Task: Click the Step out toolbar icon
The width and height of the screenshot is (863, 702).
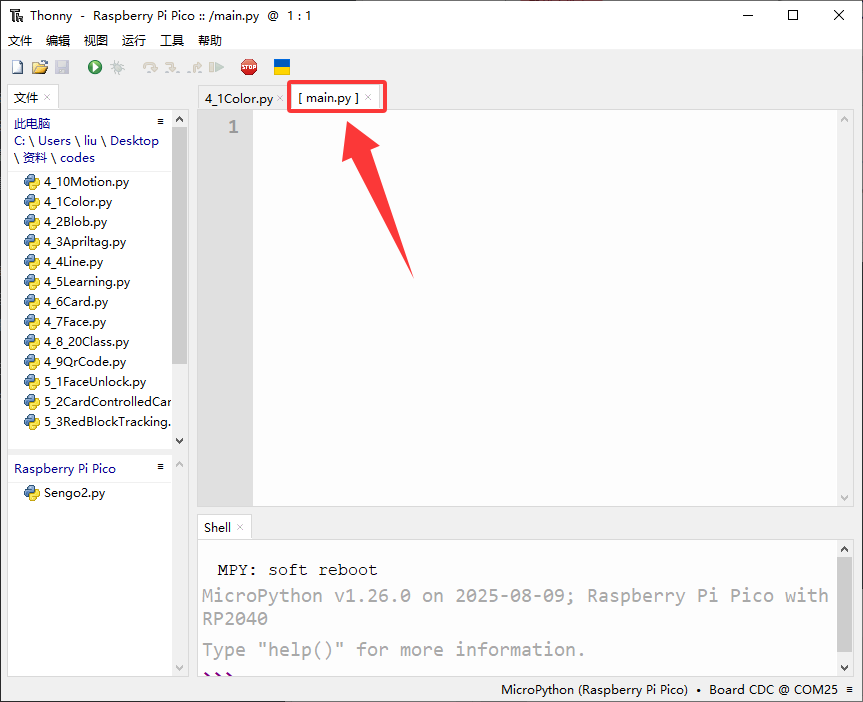Action: (x=194, y=67)
